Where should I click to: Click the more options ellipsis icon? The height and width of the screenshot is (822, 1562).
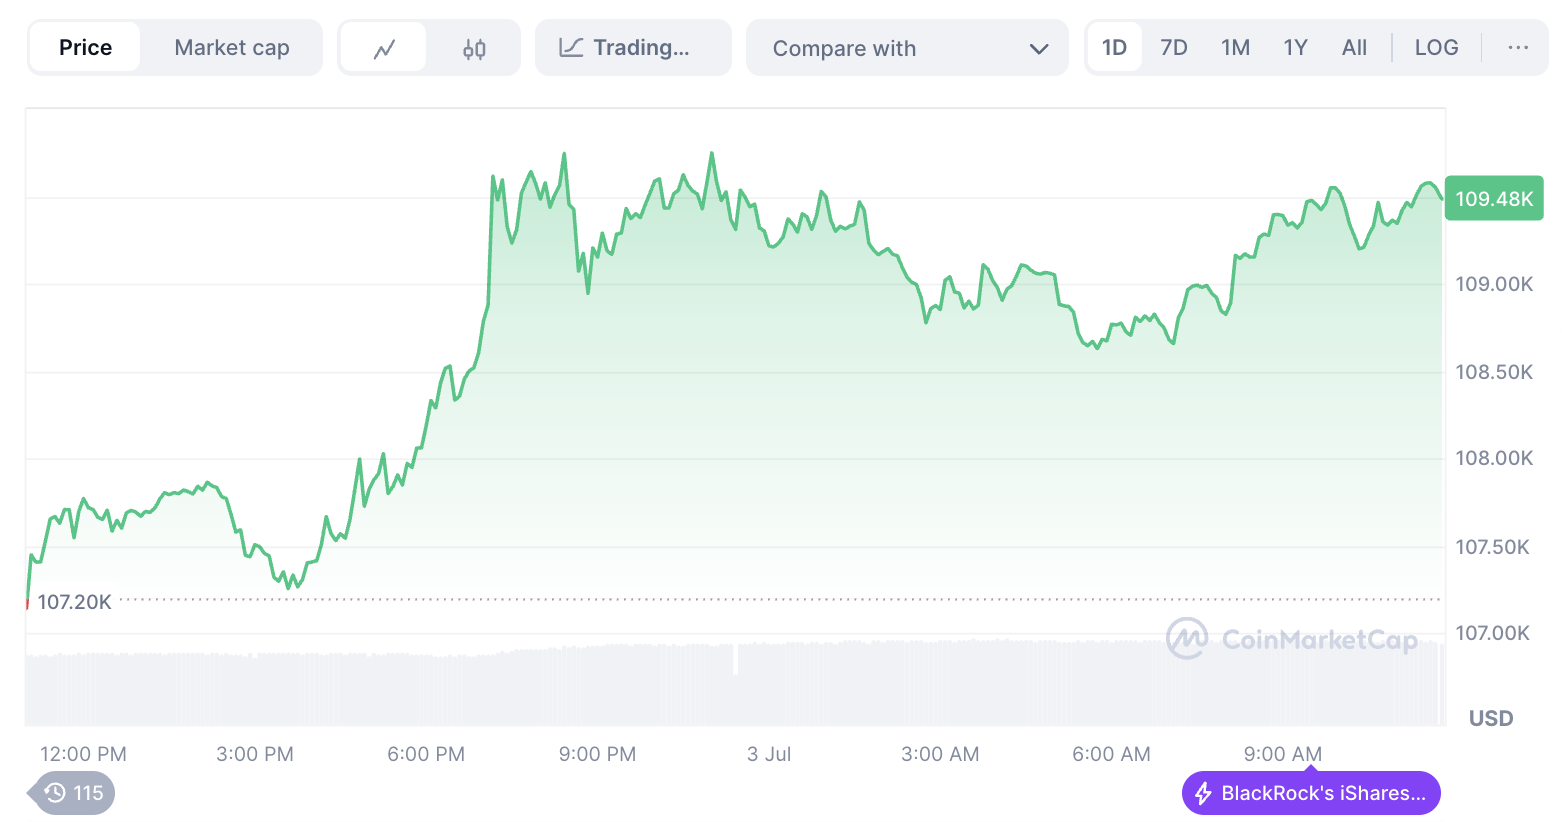[1518, 48]
